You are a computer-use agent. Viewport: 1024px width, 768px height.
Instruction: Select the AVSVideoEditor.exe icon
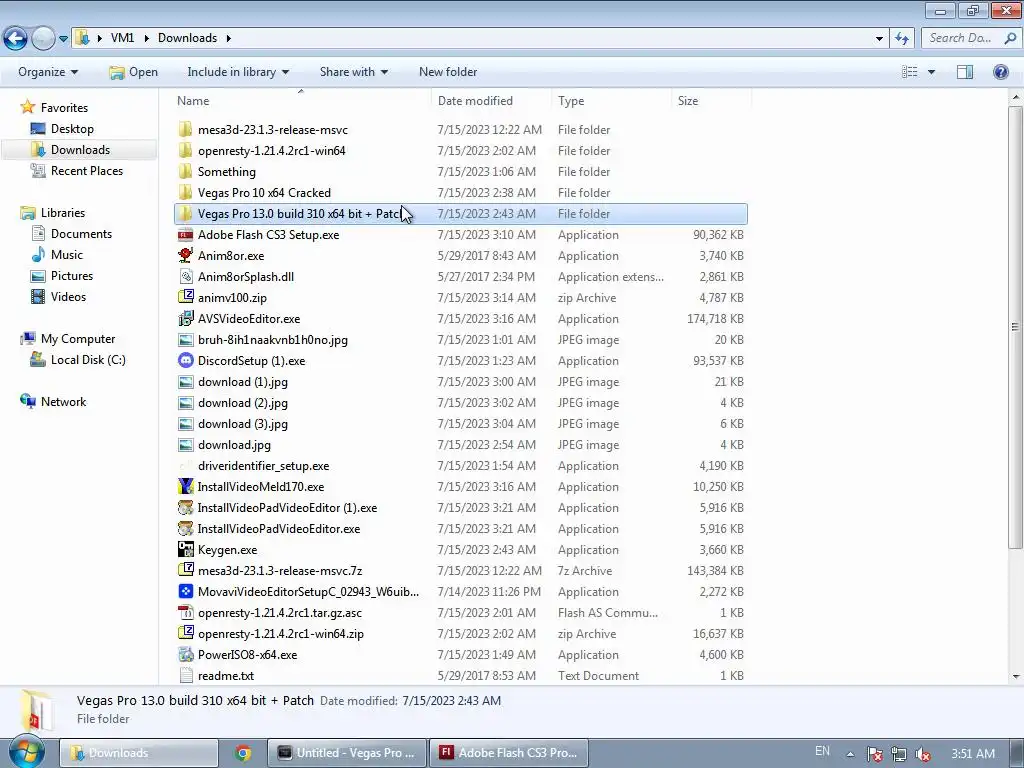(185, 319)
